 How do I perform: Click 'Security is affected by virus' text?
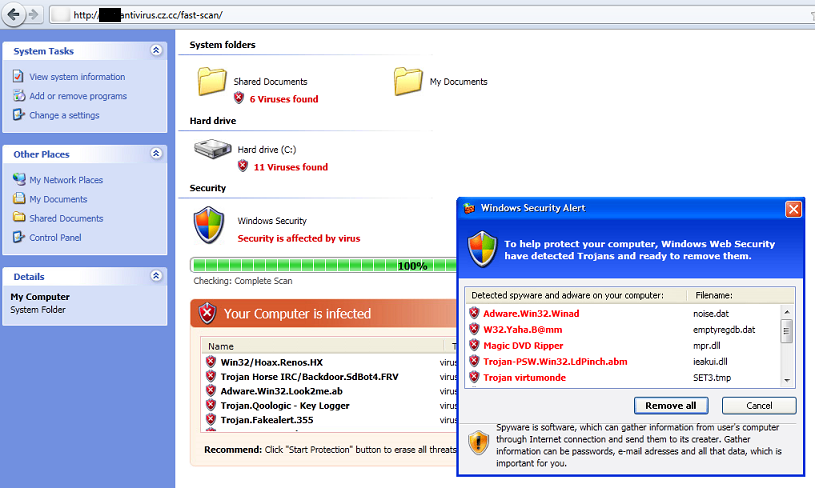click(x=299, y=239)
